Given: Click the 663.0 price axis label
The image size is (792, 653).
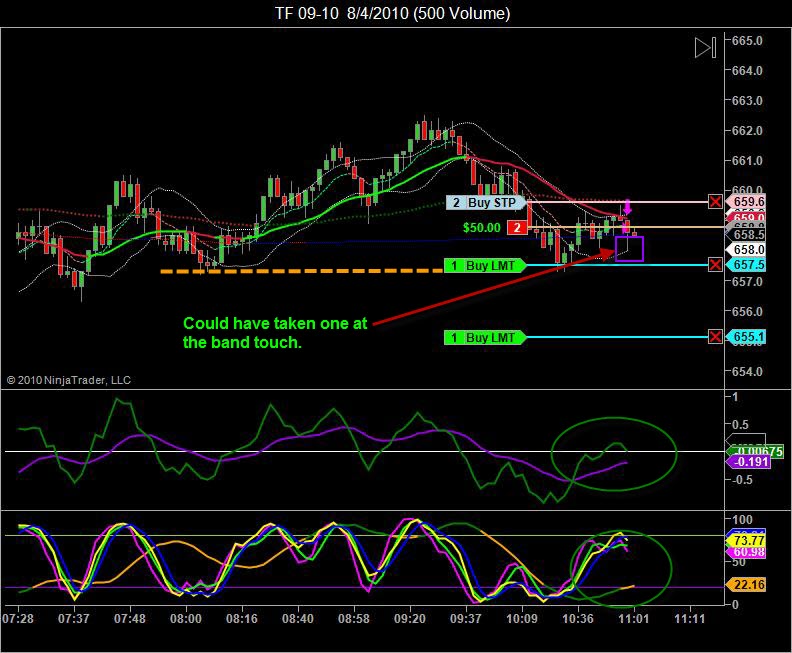Looking at the screenshot, I should [x=748, y=101].
